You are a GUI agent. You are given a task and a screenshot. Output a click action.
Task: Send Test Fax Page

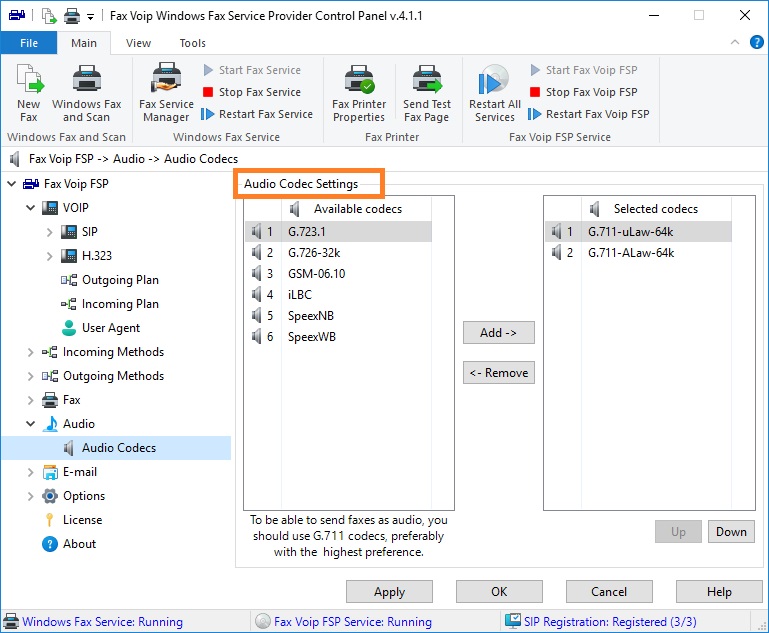(x=427, y=93)
